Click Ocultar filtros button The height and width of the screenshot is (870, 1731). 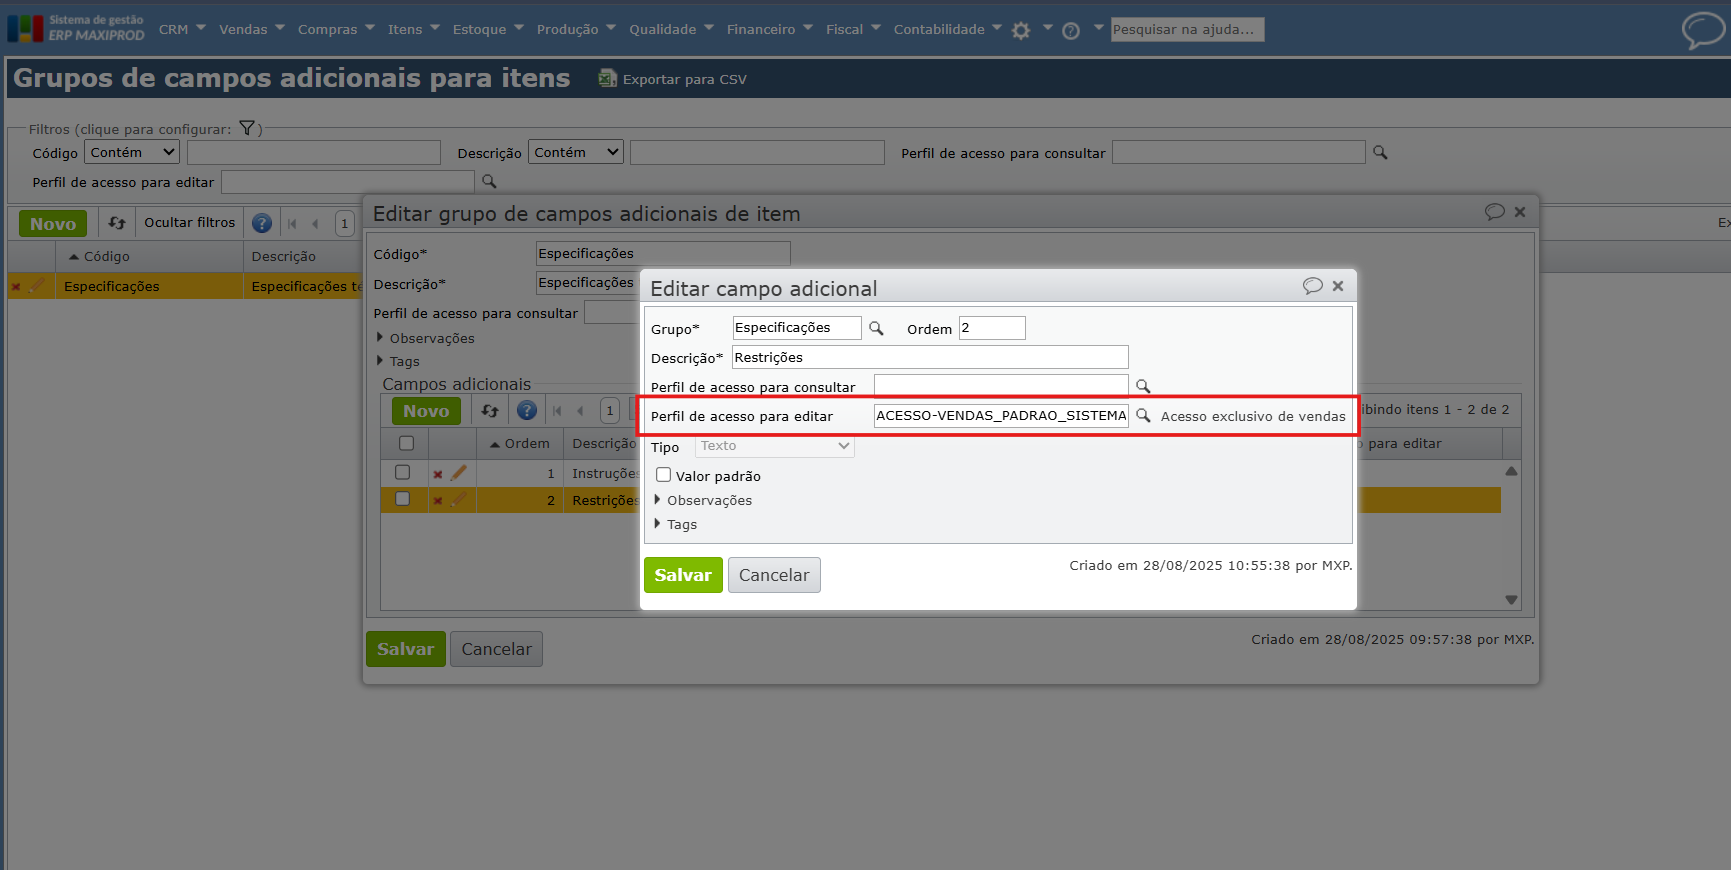click(x=189, y=223)
